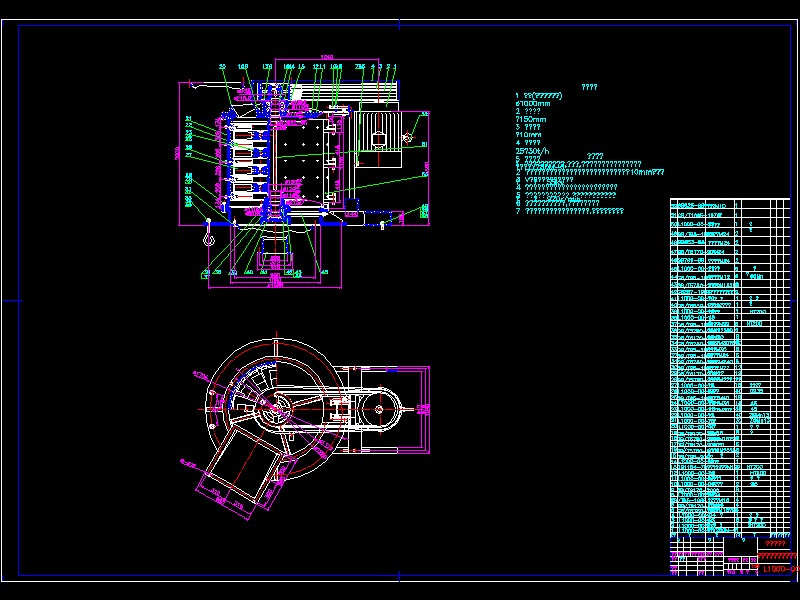The image size is (800, 600).
Task: Select the red L1000 drawing number in title block
Action: coord(781,569)
